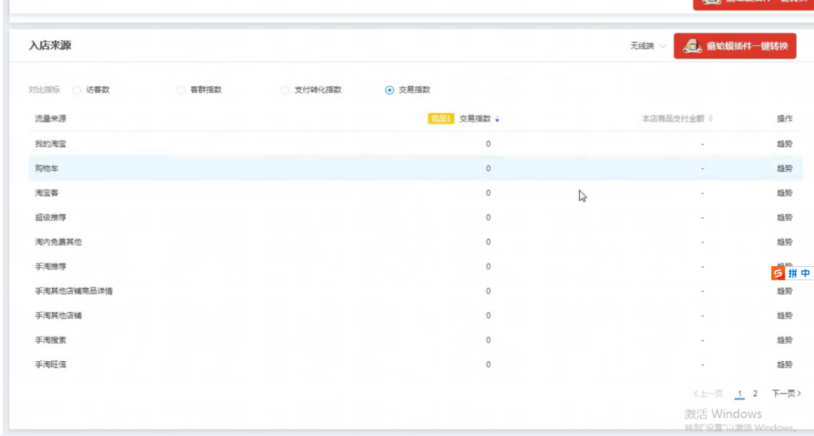
Task: Click the 超级推荐 traffic source row
Action: pos(415,217)
